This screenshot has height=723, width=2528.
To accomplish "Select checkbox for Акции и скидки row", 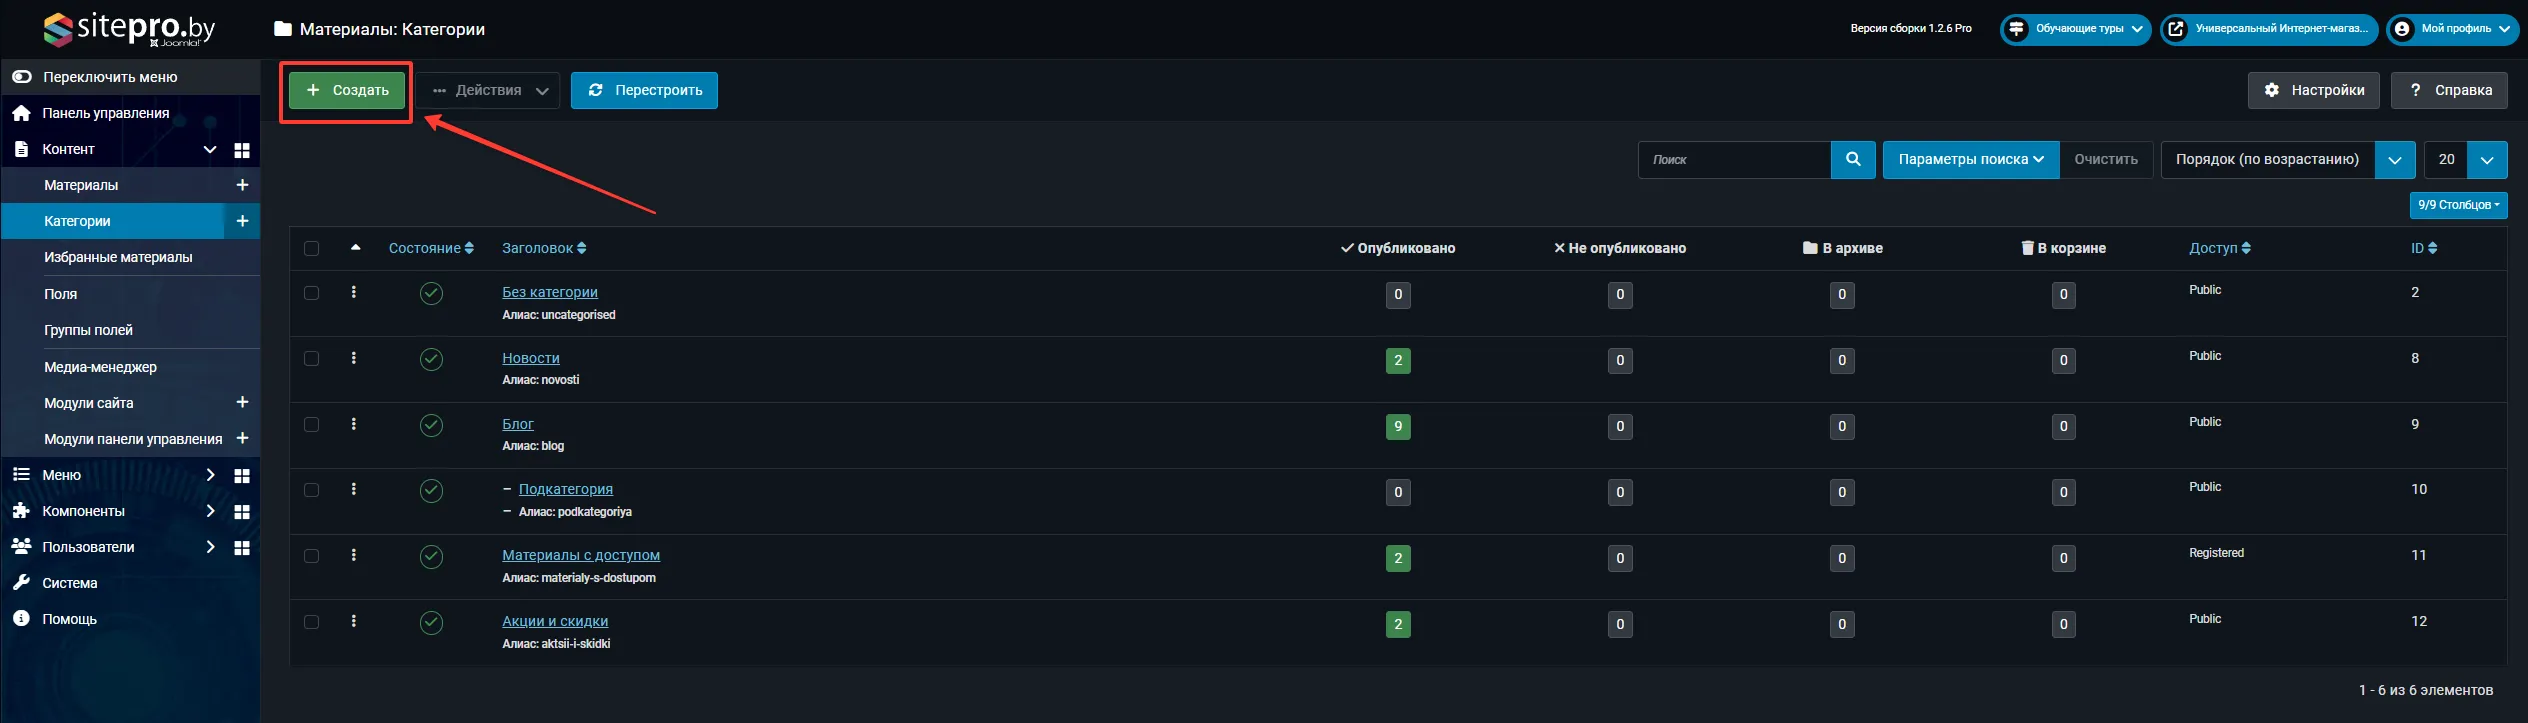I will pos(312,622).
